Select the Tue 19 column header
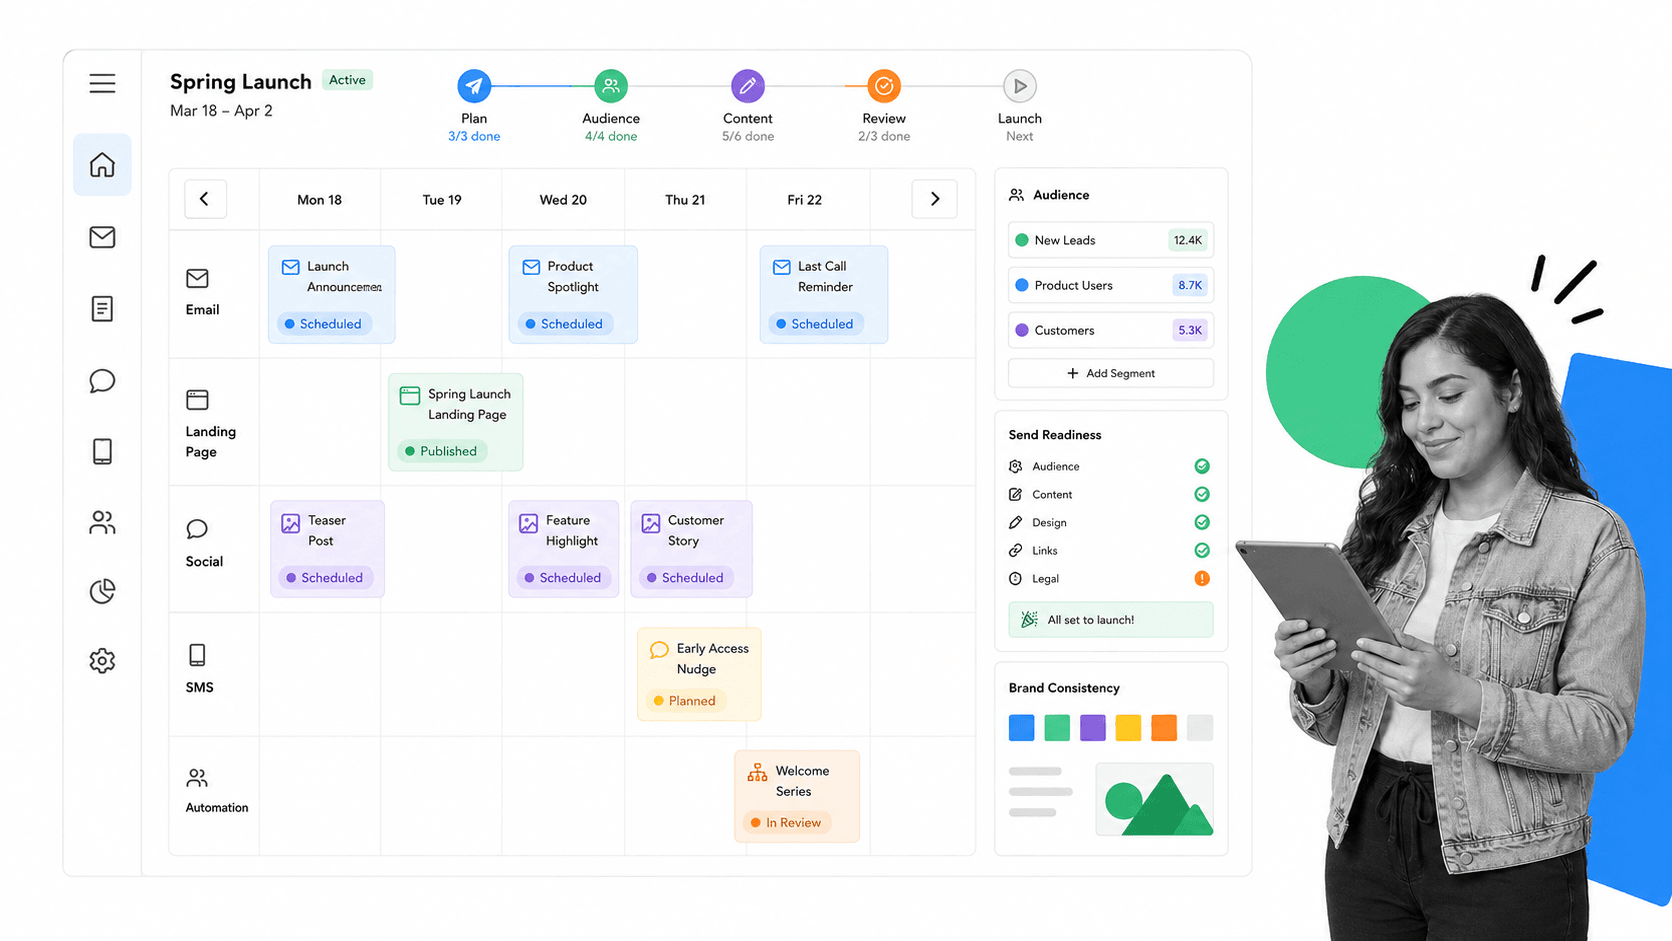The width and height of the screenshot is (1672, 941). click(x=442, y=200)
